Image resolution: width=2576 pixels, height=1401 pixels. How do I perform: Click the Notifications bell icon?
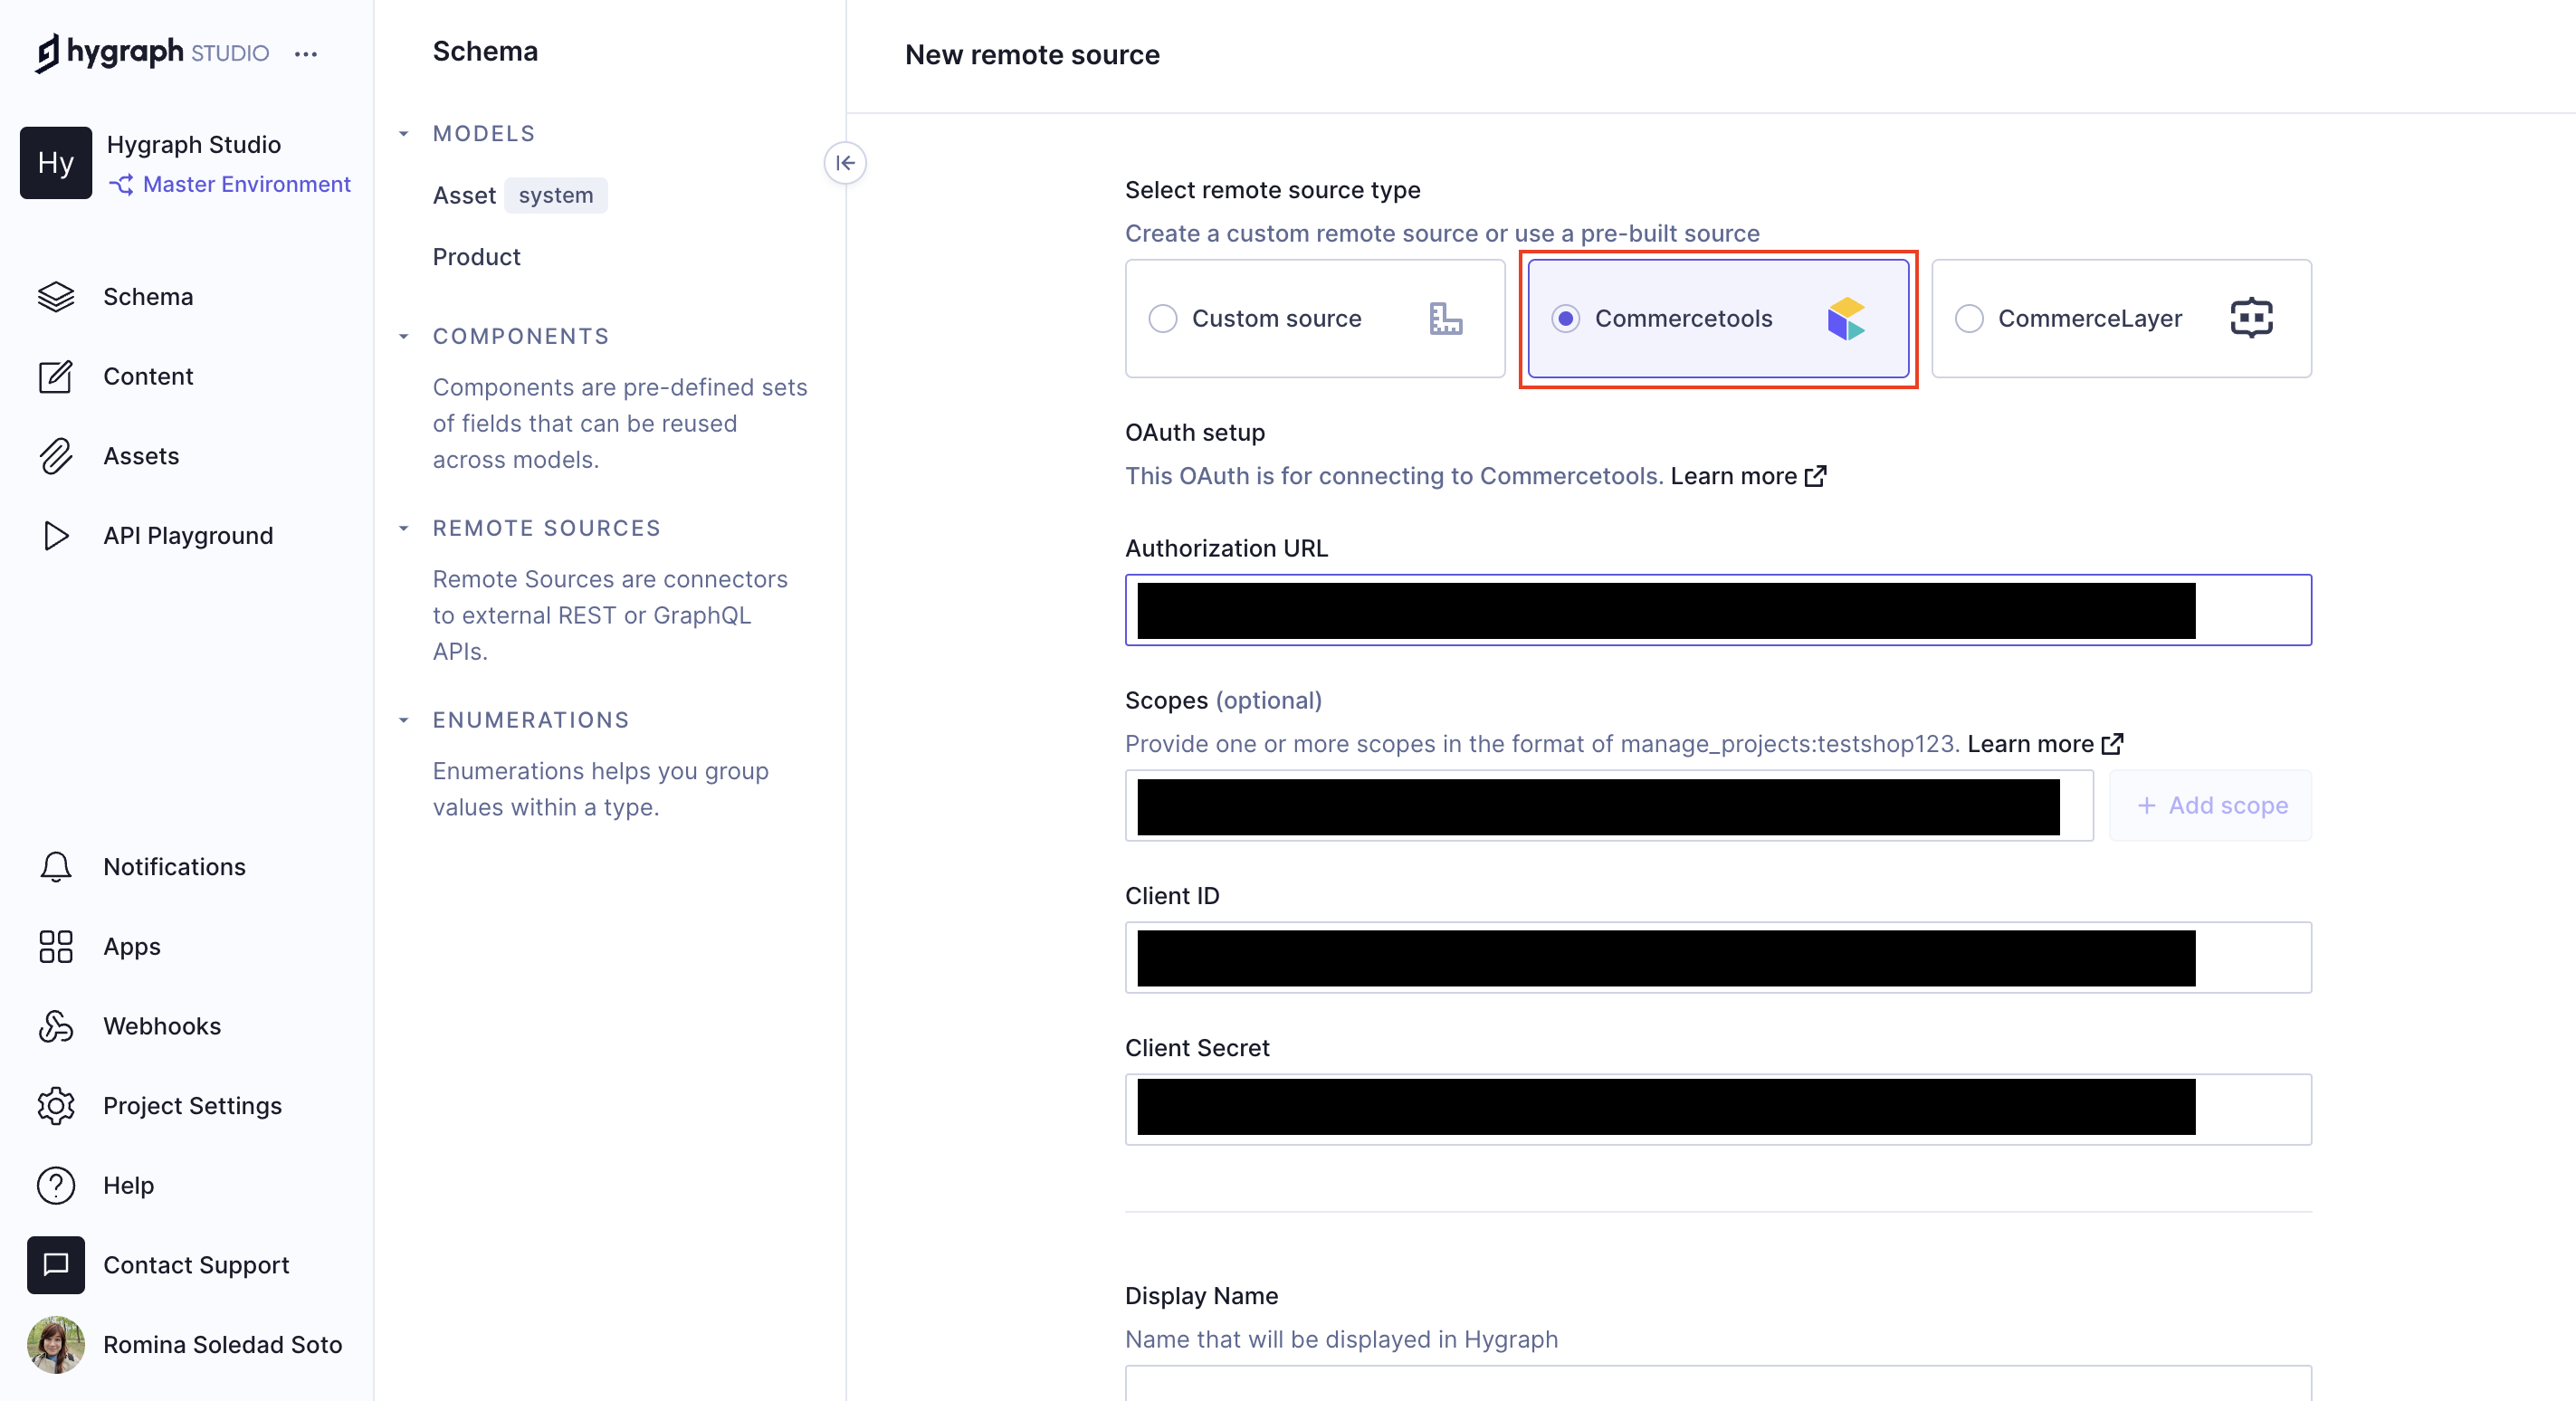tap(53, 864)
